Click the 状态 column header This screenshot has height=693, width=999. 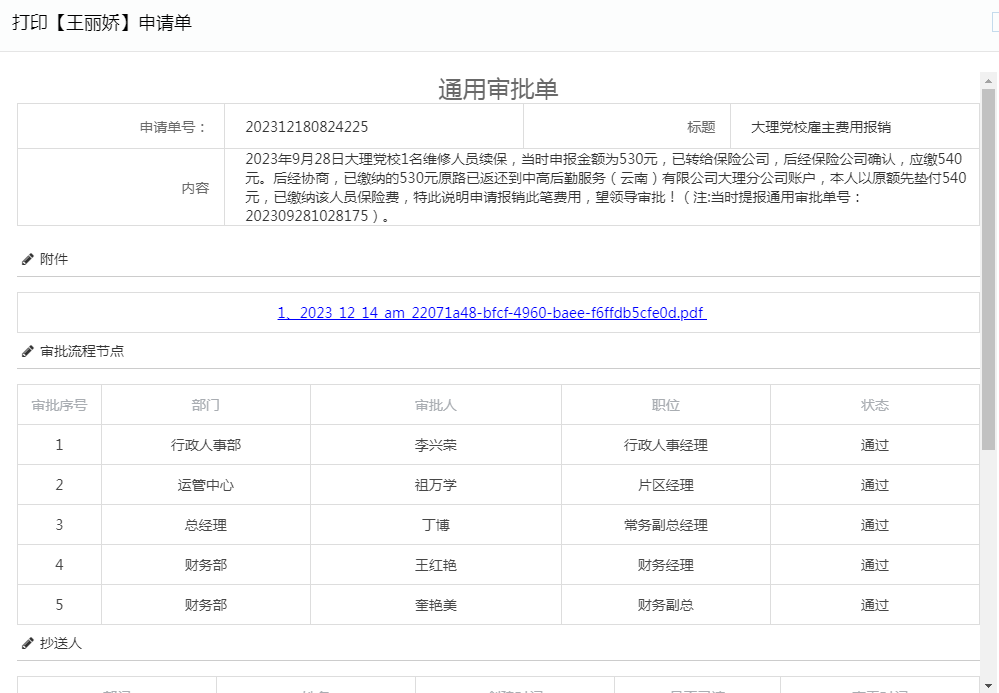pyautogui.click(x=875, y=405)
